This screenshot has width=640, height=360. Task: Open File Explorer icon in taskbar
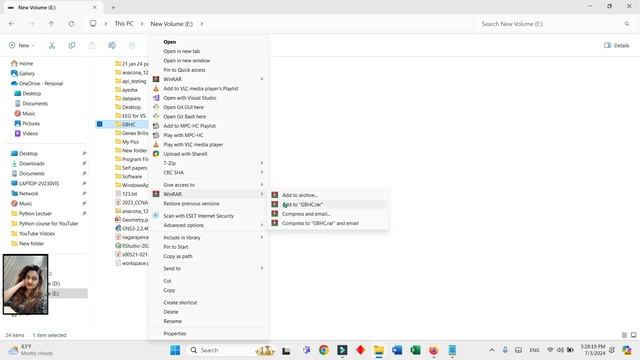click(x=379, y=350)
